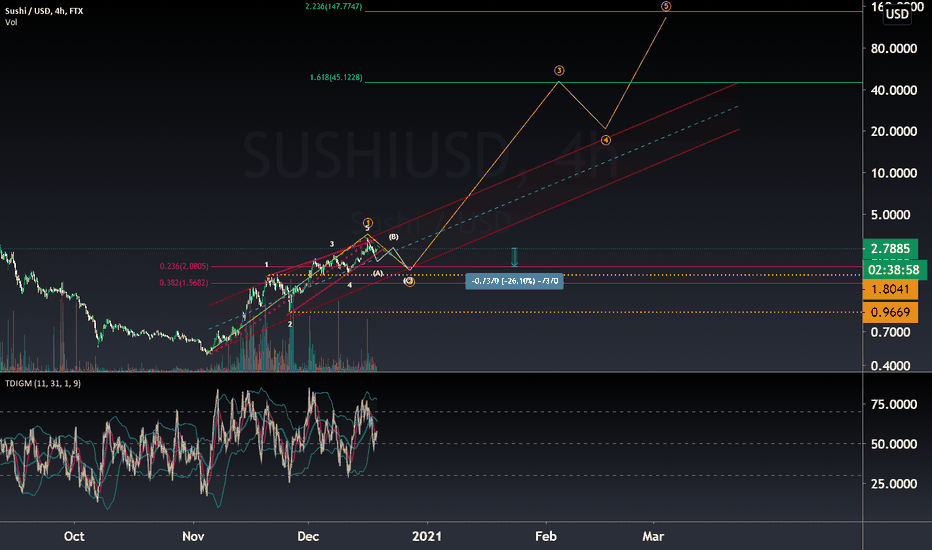Click the circled (C) wave label
The image size is (932, 550).
409,281
